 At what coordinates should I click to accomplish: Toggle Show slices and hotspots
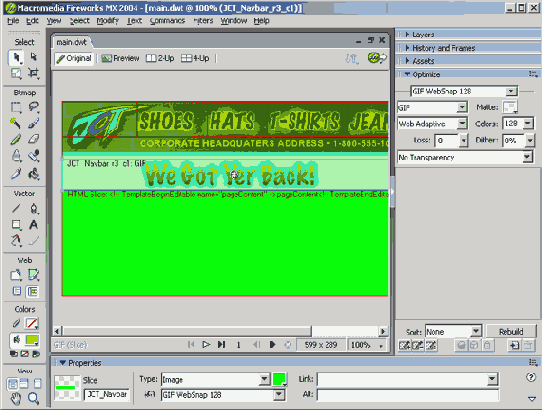pos(32,291)
